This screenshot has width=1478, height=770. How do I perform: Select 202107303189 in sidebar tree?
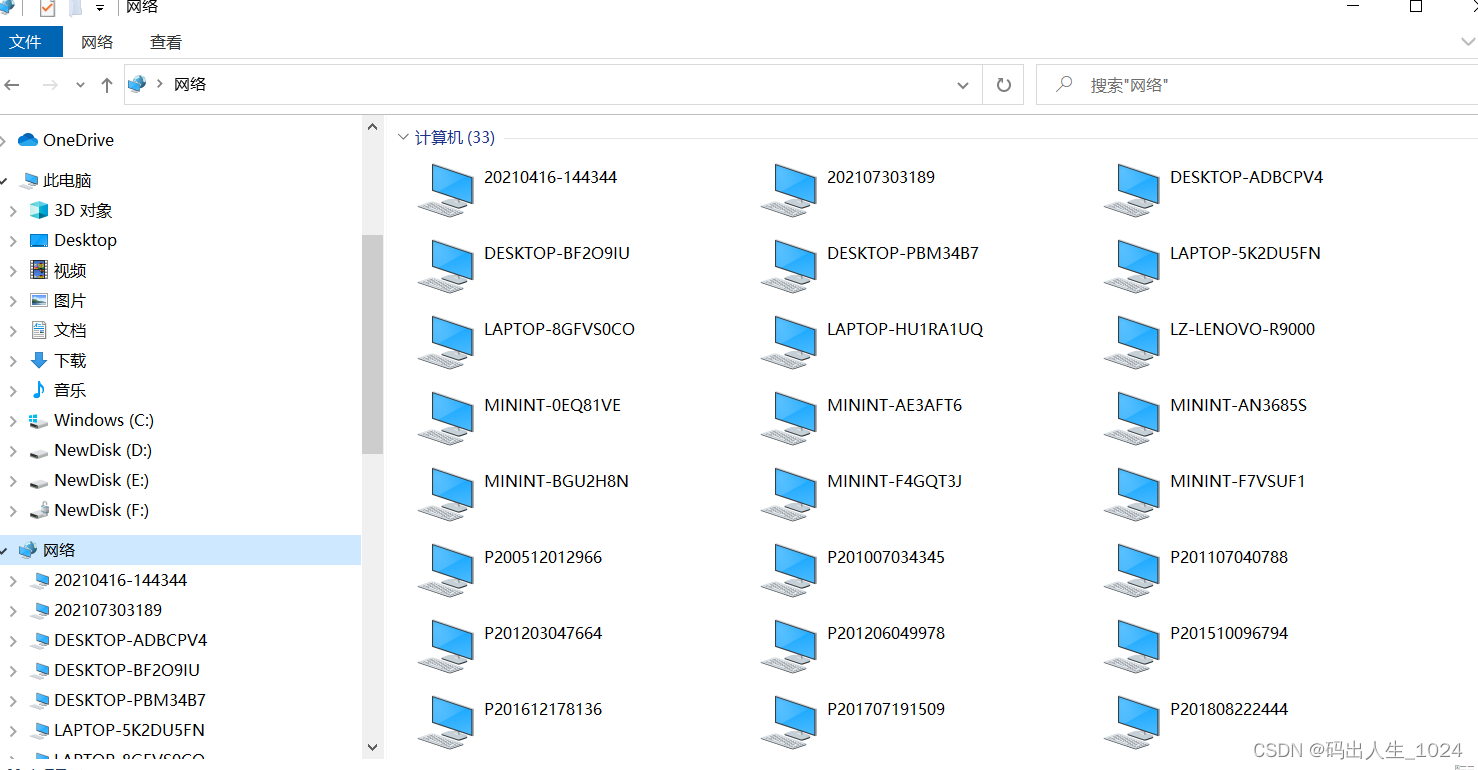(x=97, y=611)
